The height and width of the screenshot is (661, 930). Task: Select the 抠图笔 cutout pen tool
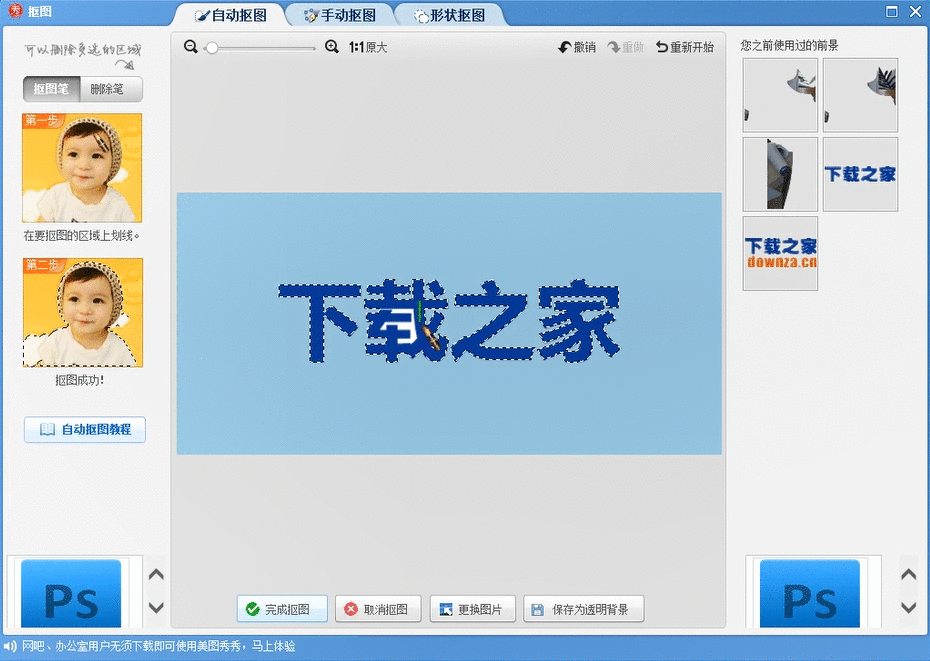[50, 89]
